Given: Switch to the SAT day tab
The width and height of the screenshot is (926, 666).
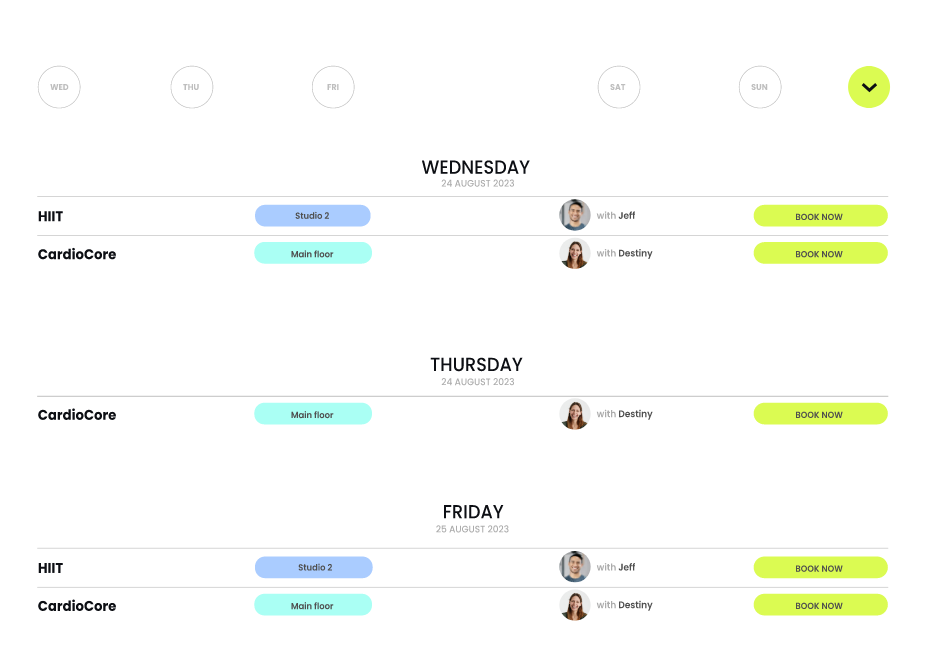Looking at the screenshot, I should click(x=618, y=87).
